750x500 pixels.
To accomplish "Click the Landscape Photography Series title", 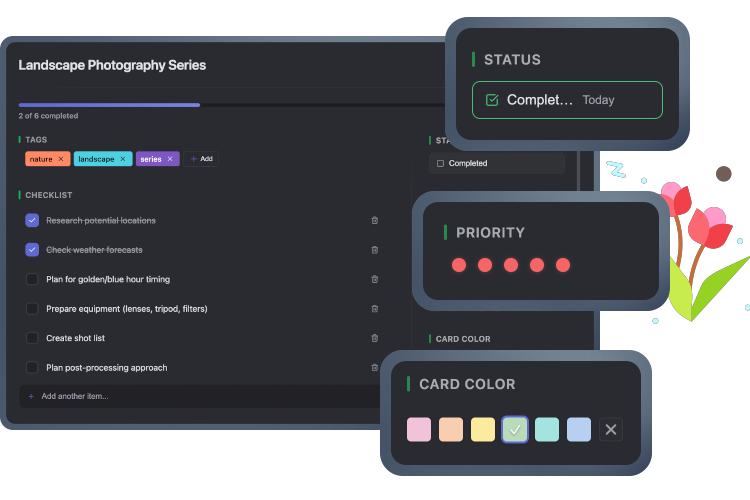I will (x=112, y=65).
